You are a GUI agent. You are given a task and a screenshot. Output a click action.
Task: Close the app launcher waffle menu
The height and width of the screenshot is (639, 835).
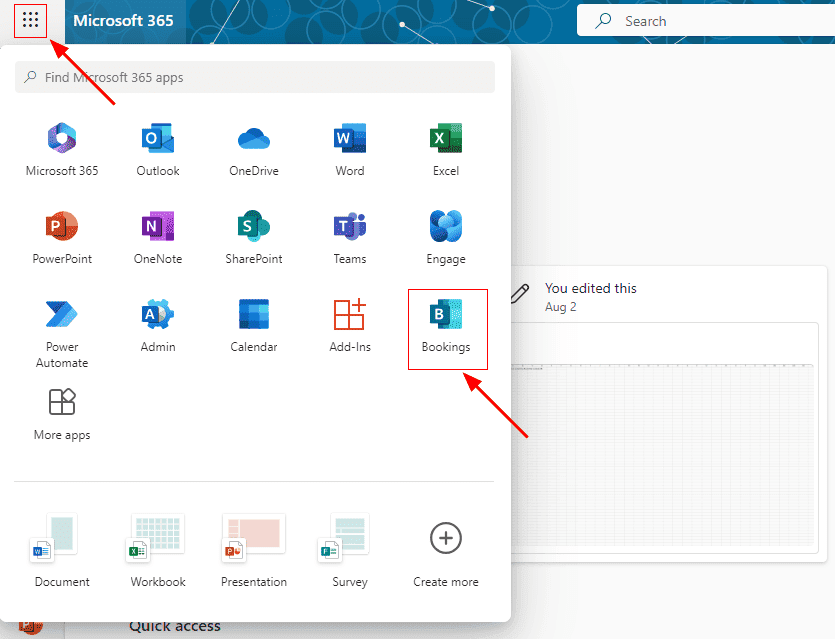pyautogui.click(x=31, y=20)
